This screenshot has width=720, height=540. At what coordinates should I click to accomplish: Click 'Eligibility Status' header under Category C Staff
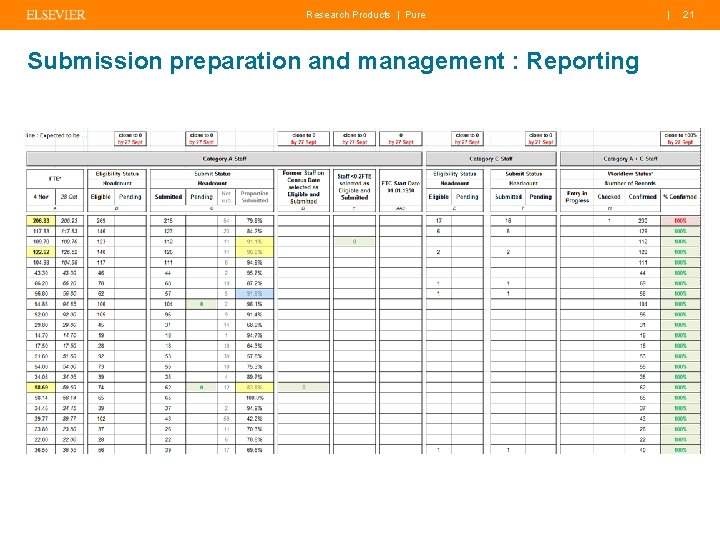click(x=455, y=174)
